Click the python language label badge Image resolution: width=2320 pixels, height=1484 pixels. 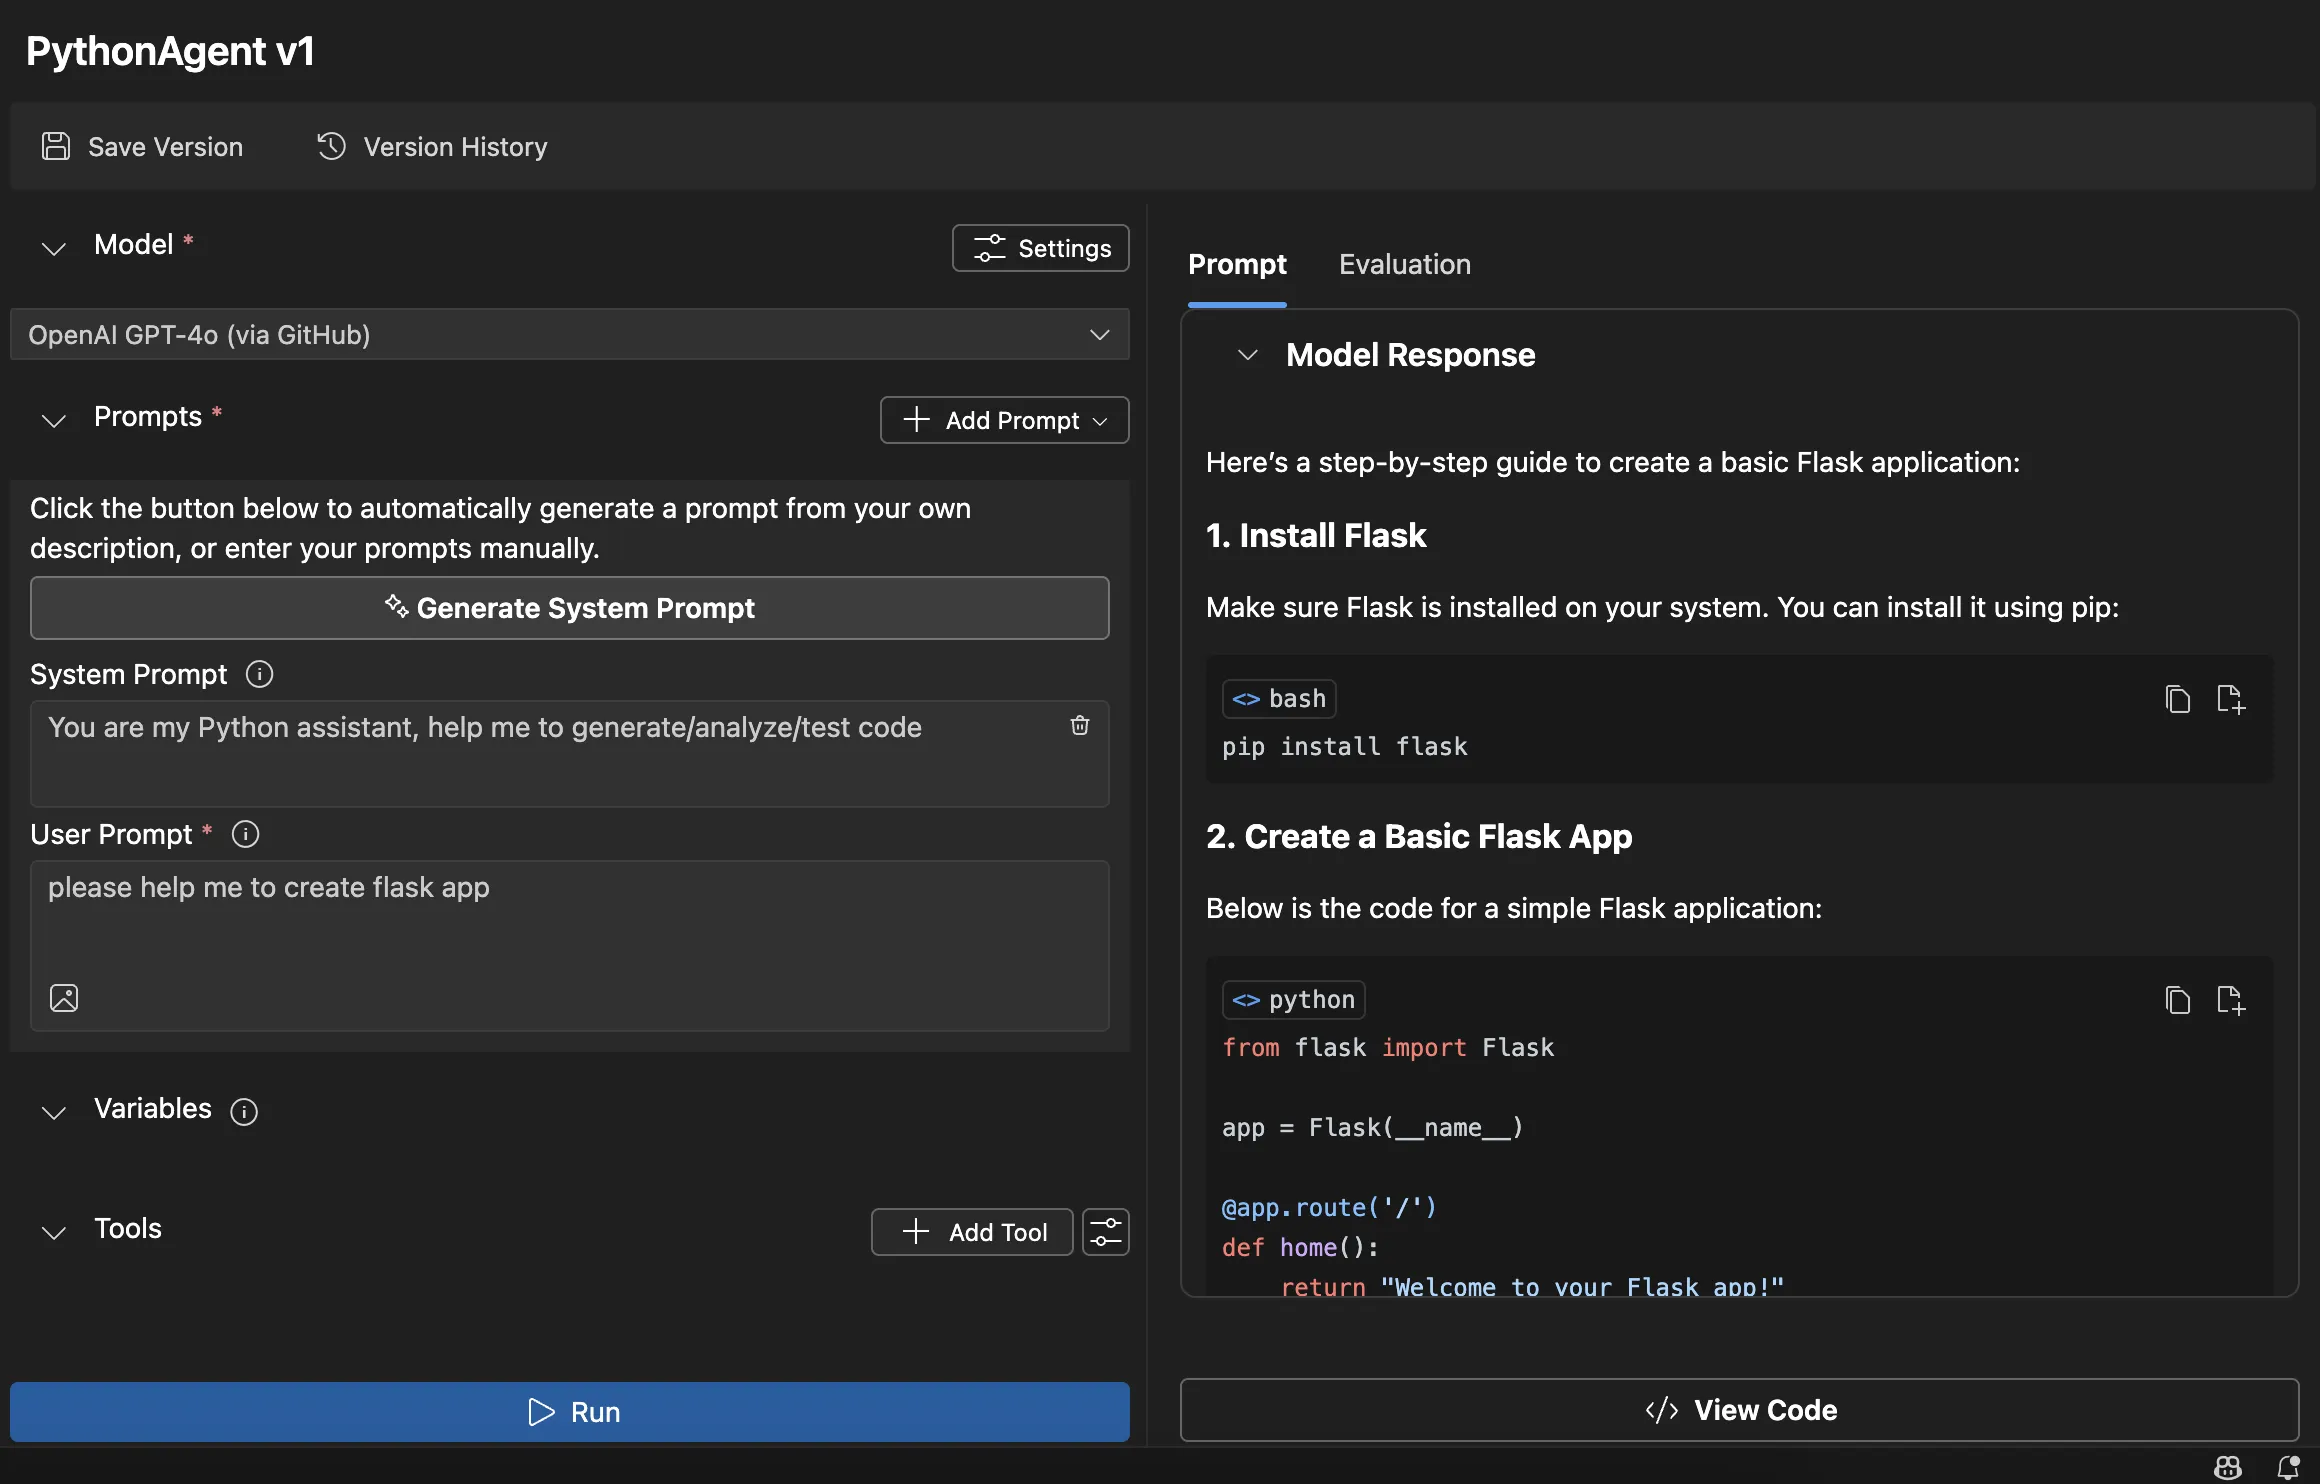pos(1293,1000)
